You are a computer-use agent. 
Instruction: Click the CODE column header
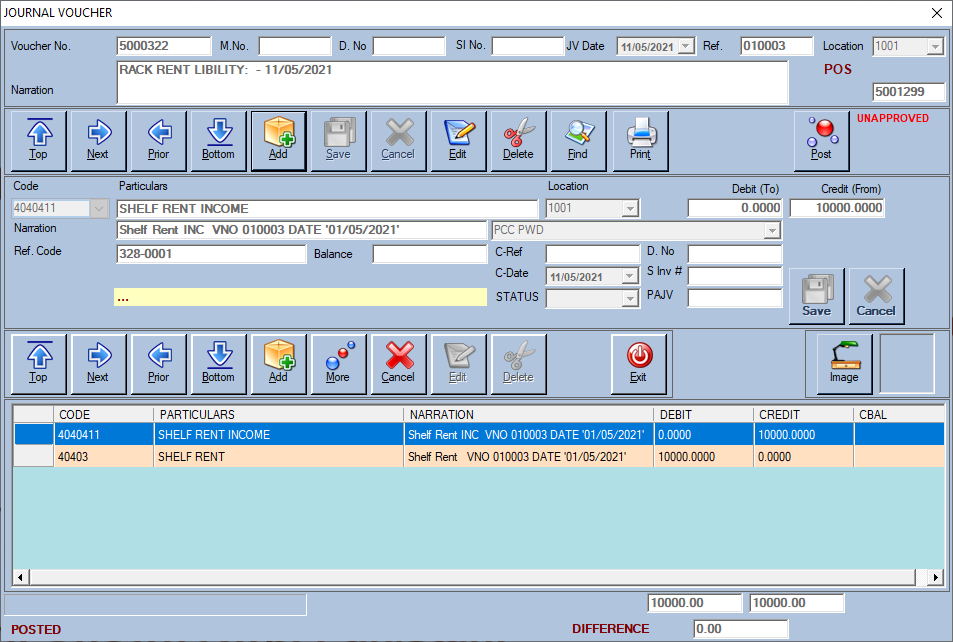(103, 415)
